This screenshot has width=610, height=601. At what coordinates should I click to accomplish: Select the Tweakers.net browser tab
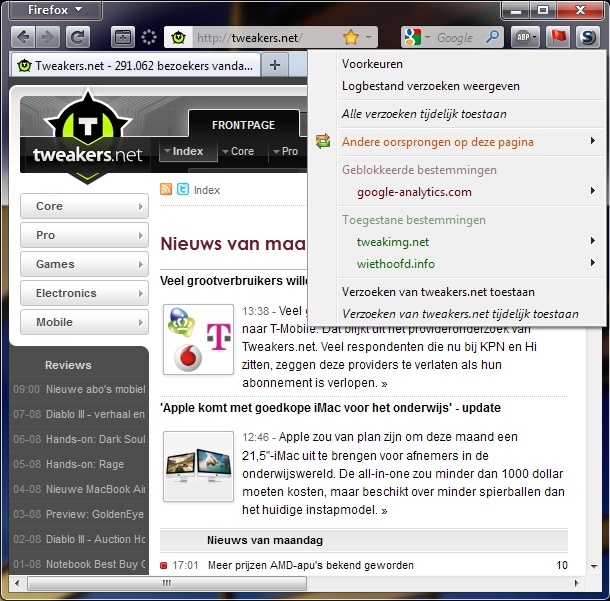tap(135, 65)
